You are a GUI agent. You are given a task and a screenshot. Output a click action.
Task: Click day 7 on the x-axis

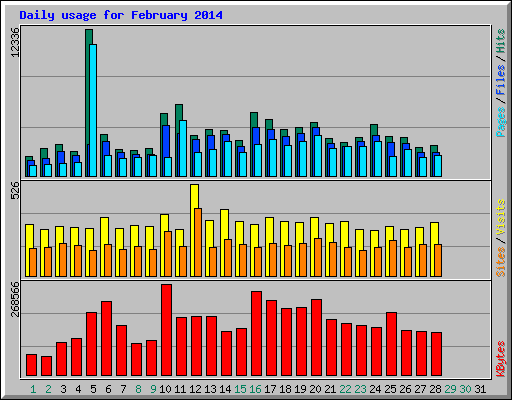coord(123,389)
